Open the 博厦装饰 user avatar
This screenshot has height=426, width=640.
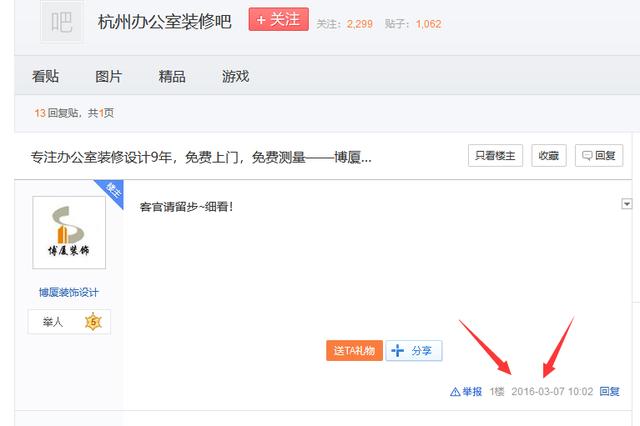(69, 233)
